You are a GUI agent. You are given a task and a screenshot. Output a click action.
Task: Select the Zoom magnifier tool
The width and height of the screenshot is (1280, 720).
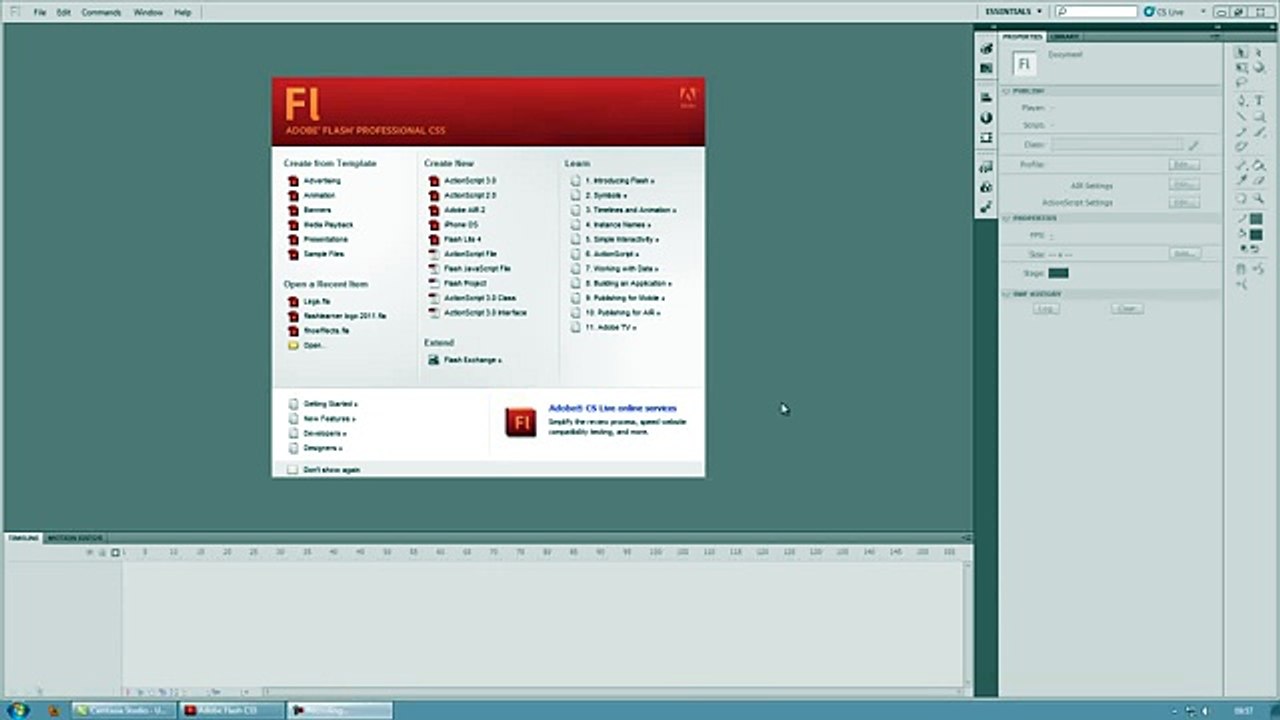point(1258,199)
